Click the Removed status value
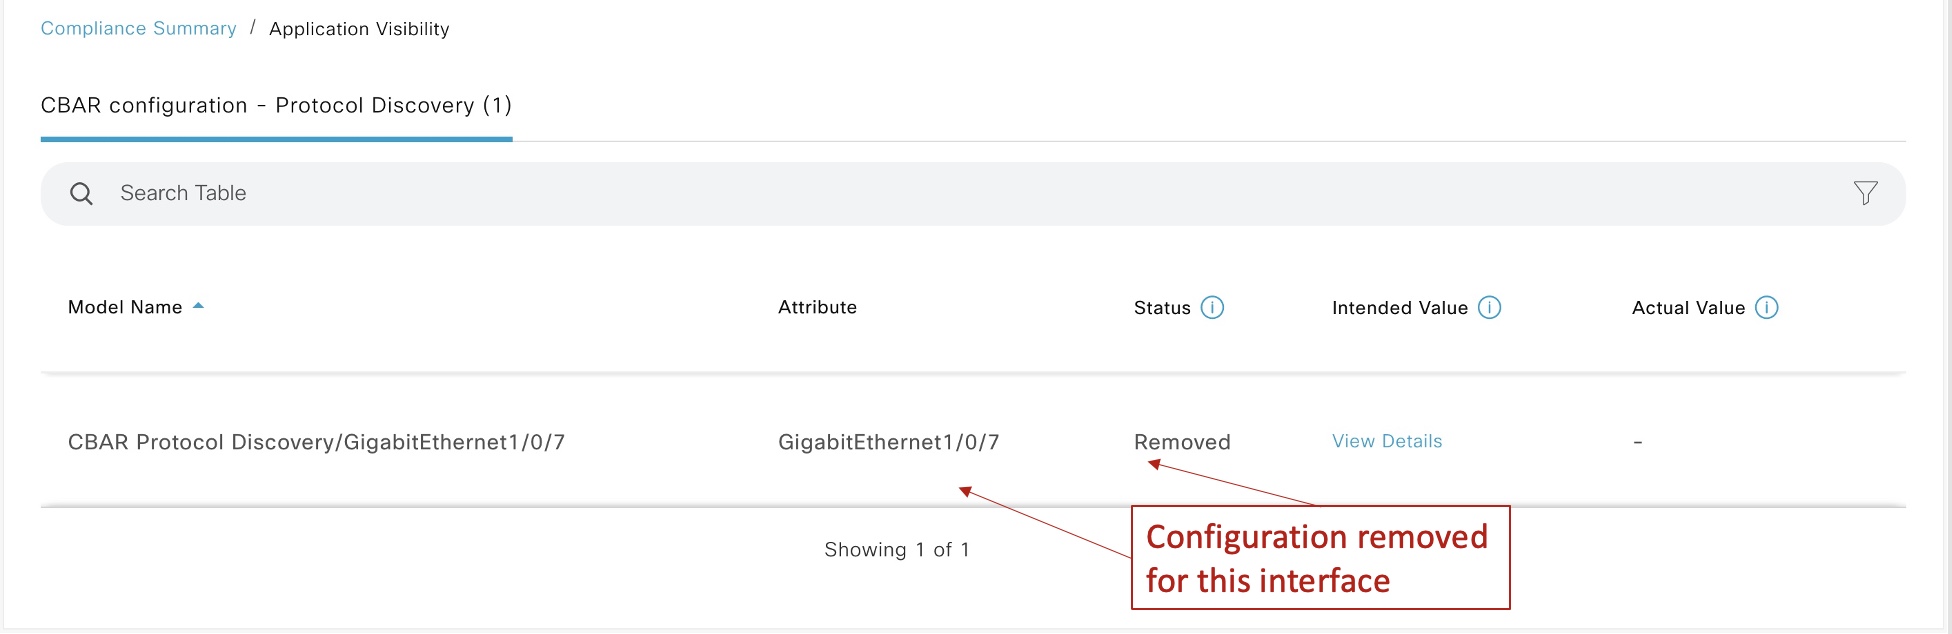1952x634 pixels. (1182, 442)
